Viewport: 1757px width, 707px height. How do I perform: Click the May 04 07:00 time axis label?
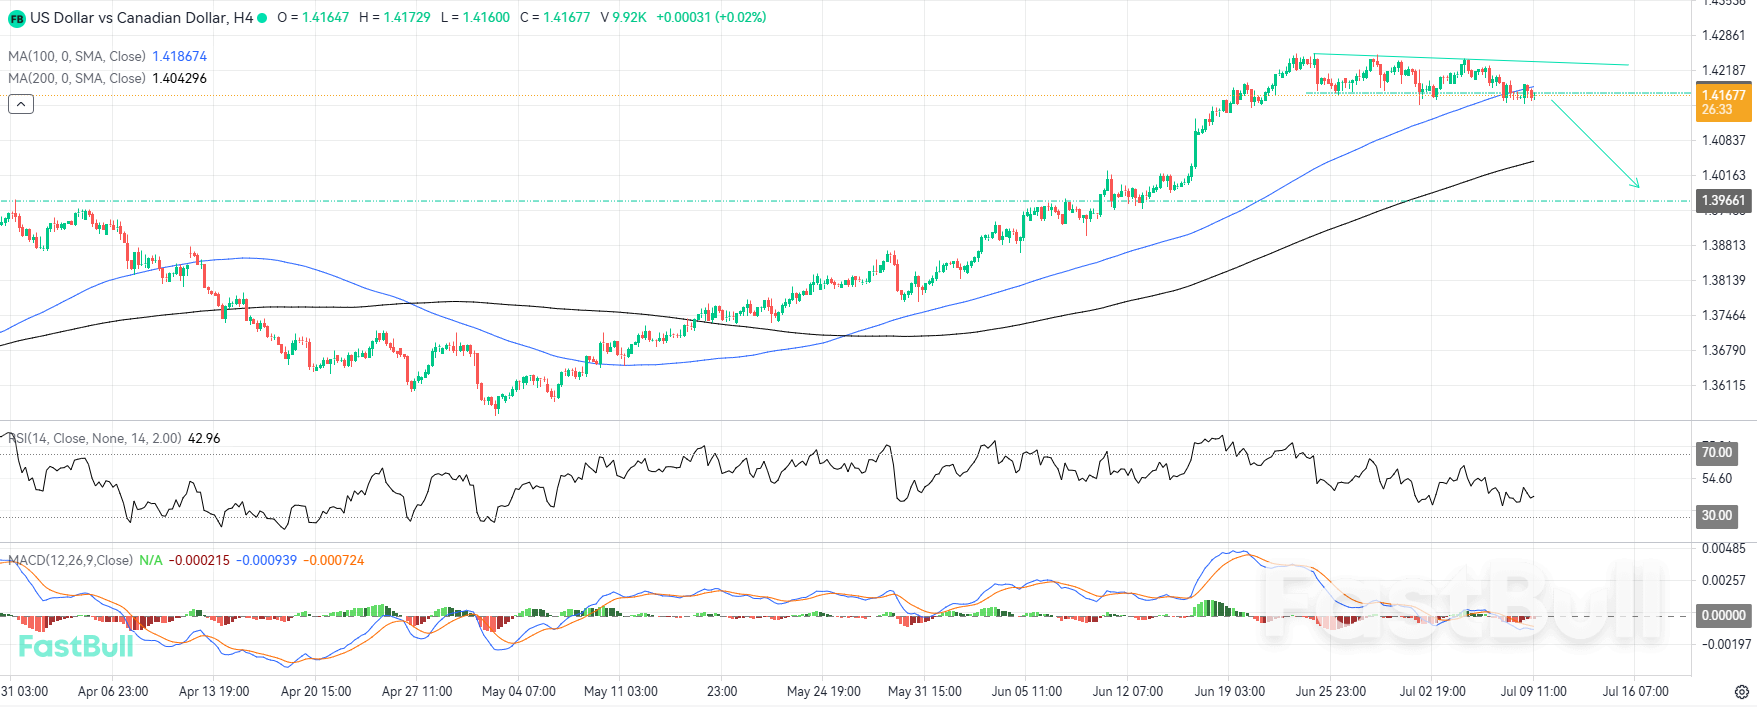click(519, 691)
